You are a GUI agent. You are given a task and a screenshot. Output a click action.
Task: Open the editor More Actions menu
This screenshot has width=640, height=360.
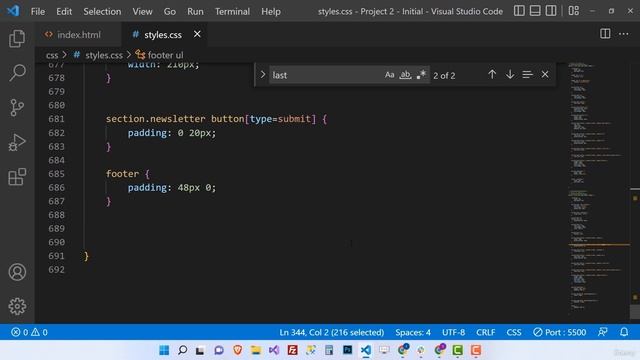(624, 34)
